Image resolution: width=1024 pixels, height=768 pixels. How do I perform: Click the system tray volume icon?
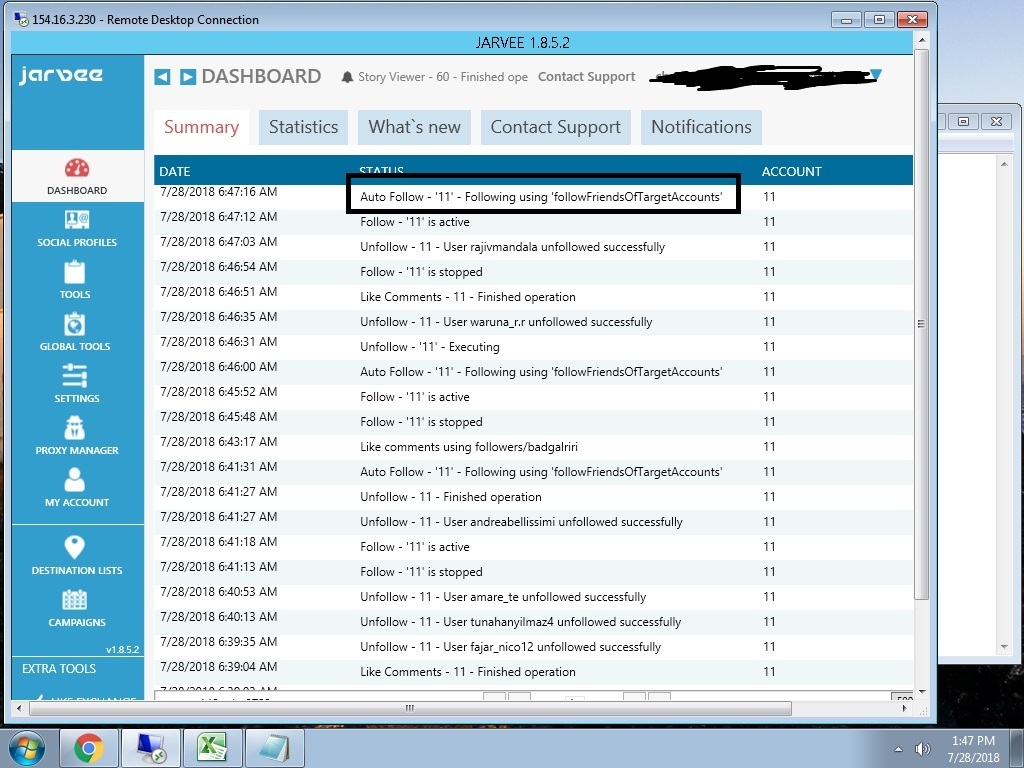click(922, 749)
